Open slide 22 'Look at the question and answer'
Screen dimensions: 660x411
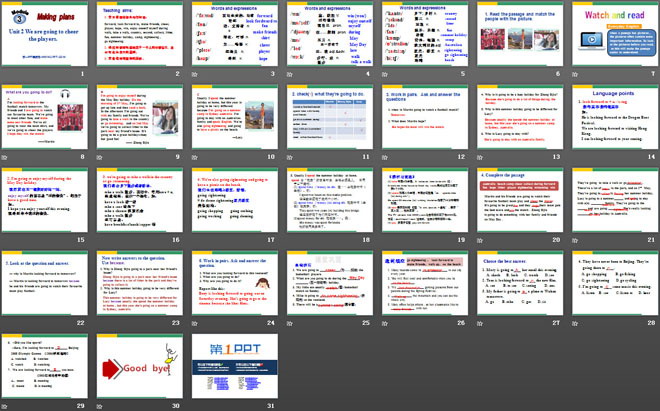click(46, 286)
